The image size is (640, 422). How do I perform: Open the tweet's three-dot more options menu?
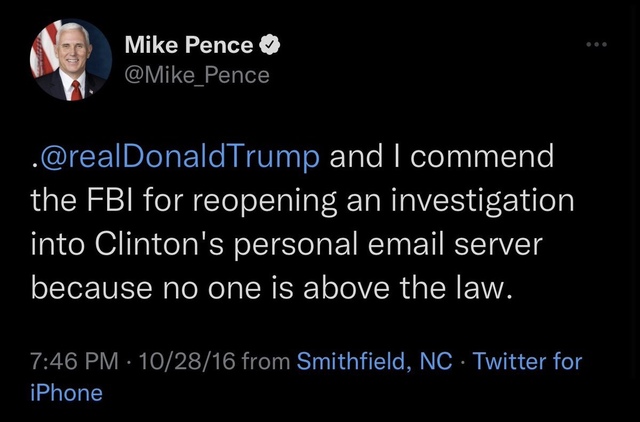(x=597, y=47)
